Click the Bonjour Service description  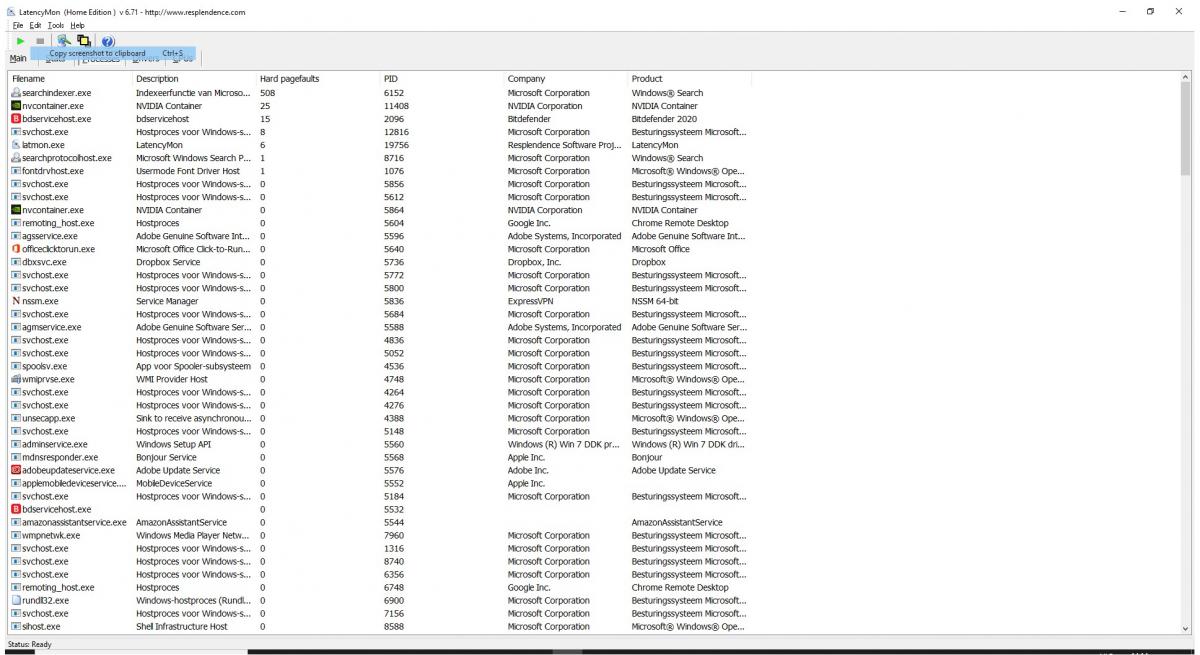(x=166, y=457)
